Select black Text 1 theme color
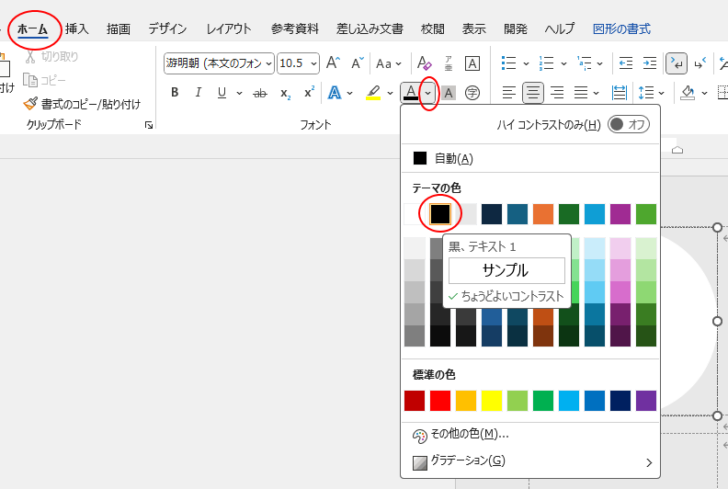Image resolution: width=728 pixels, height=489 pixels. tap(440, 214)
